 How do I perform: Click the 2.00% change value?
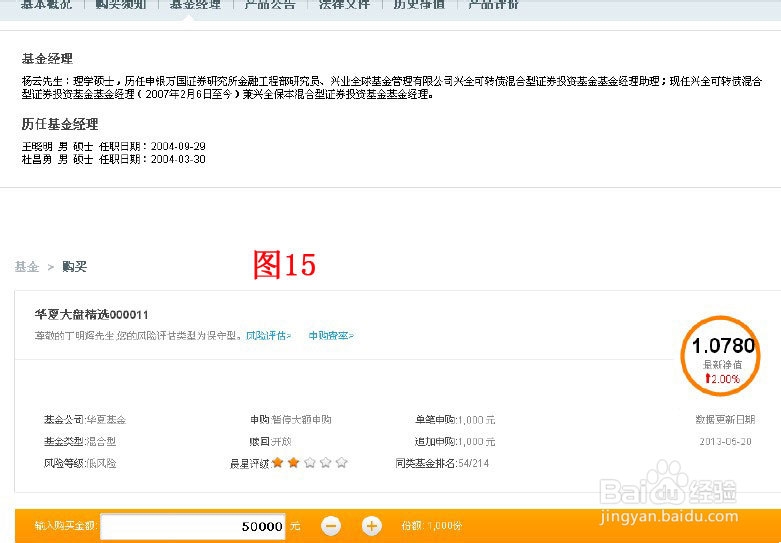click(726, 379)
